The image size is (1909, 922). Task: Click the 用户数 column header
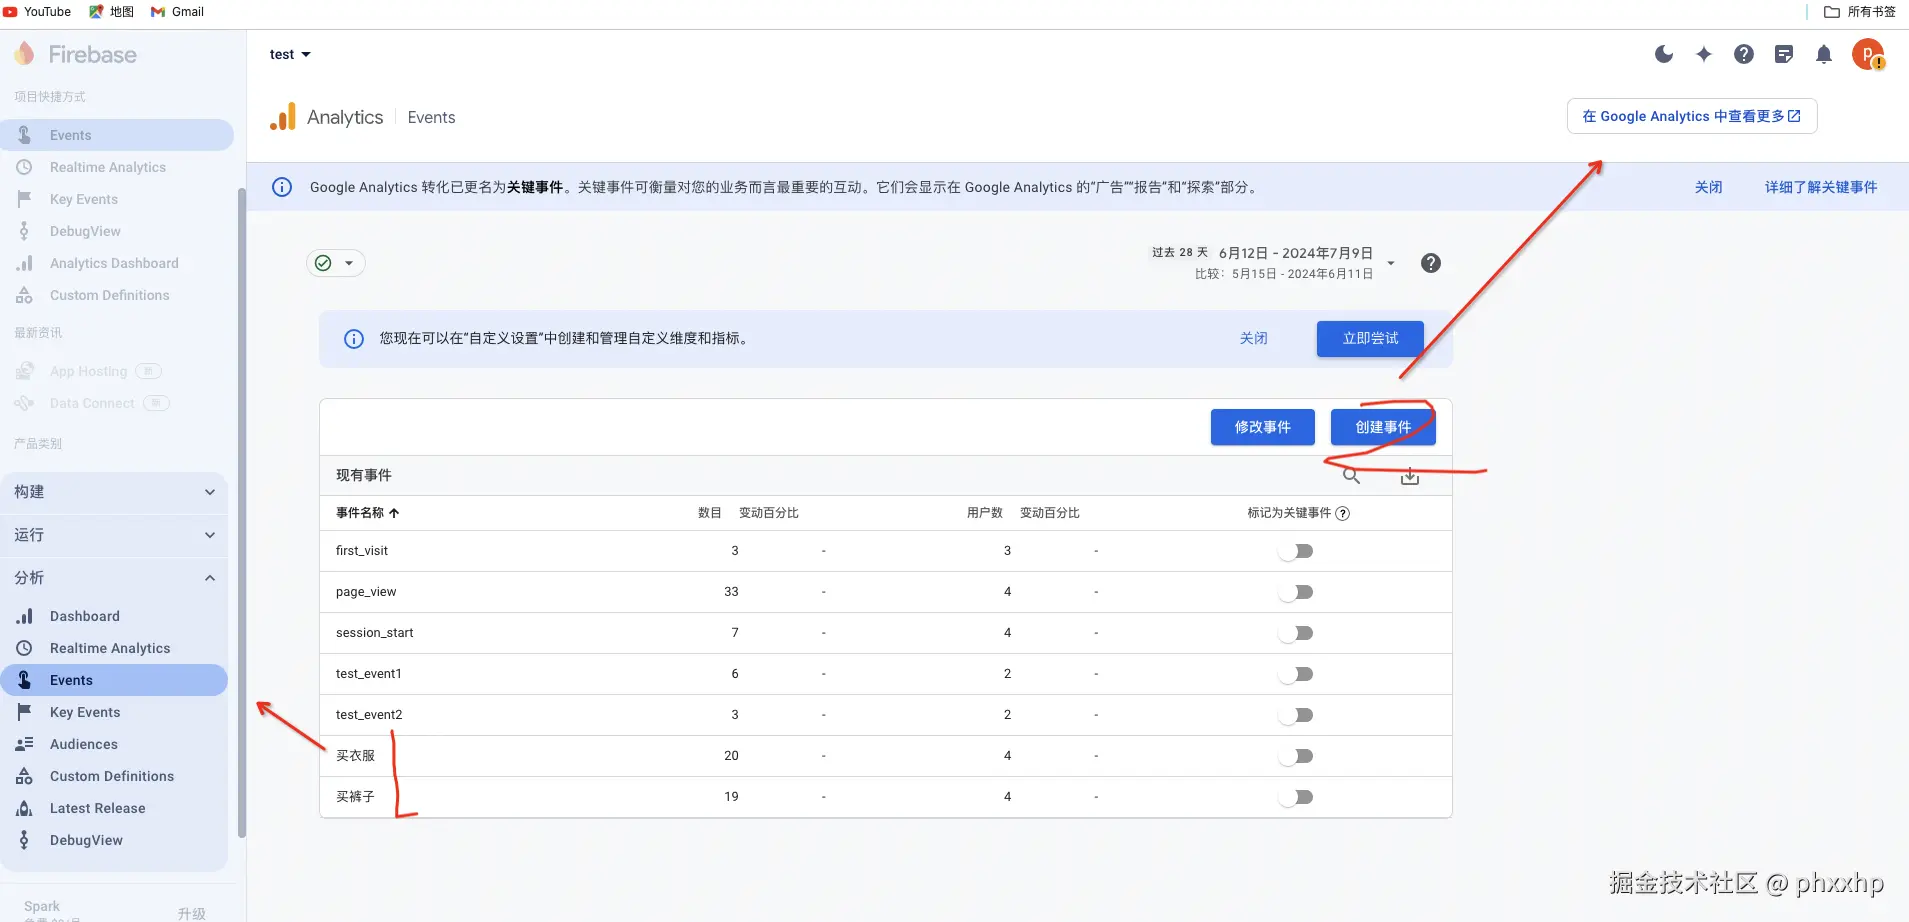[x=985, y=513]
